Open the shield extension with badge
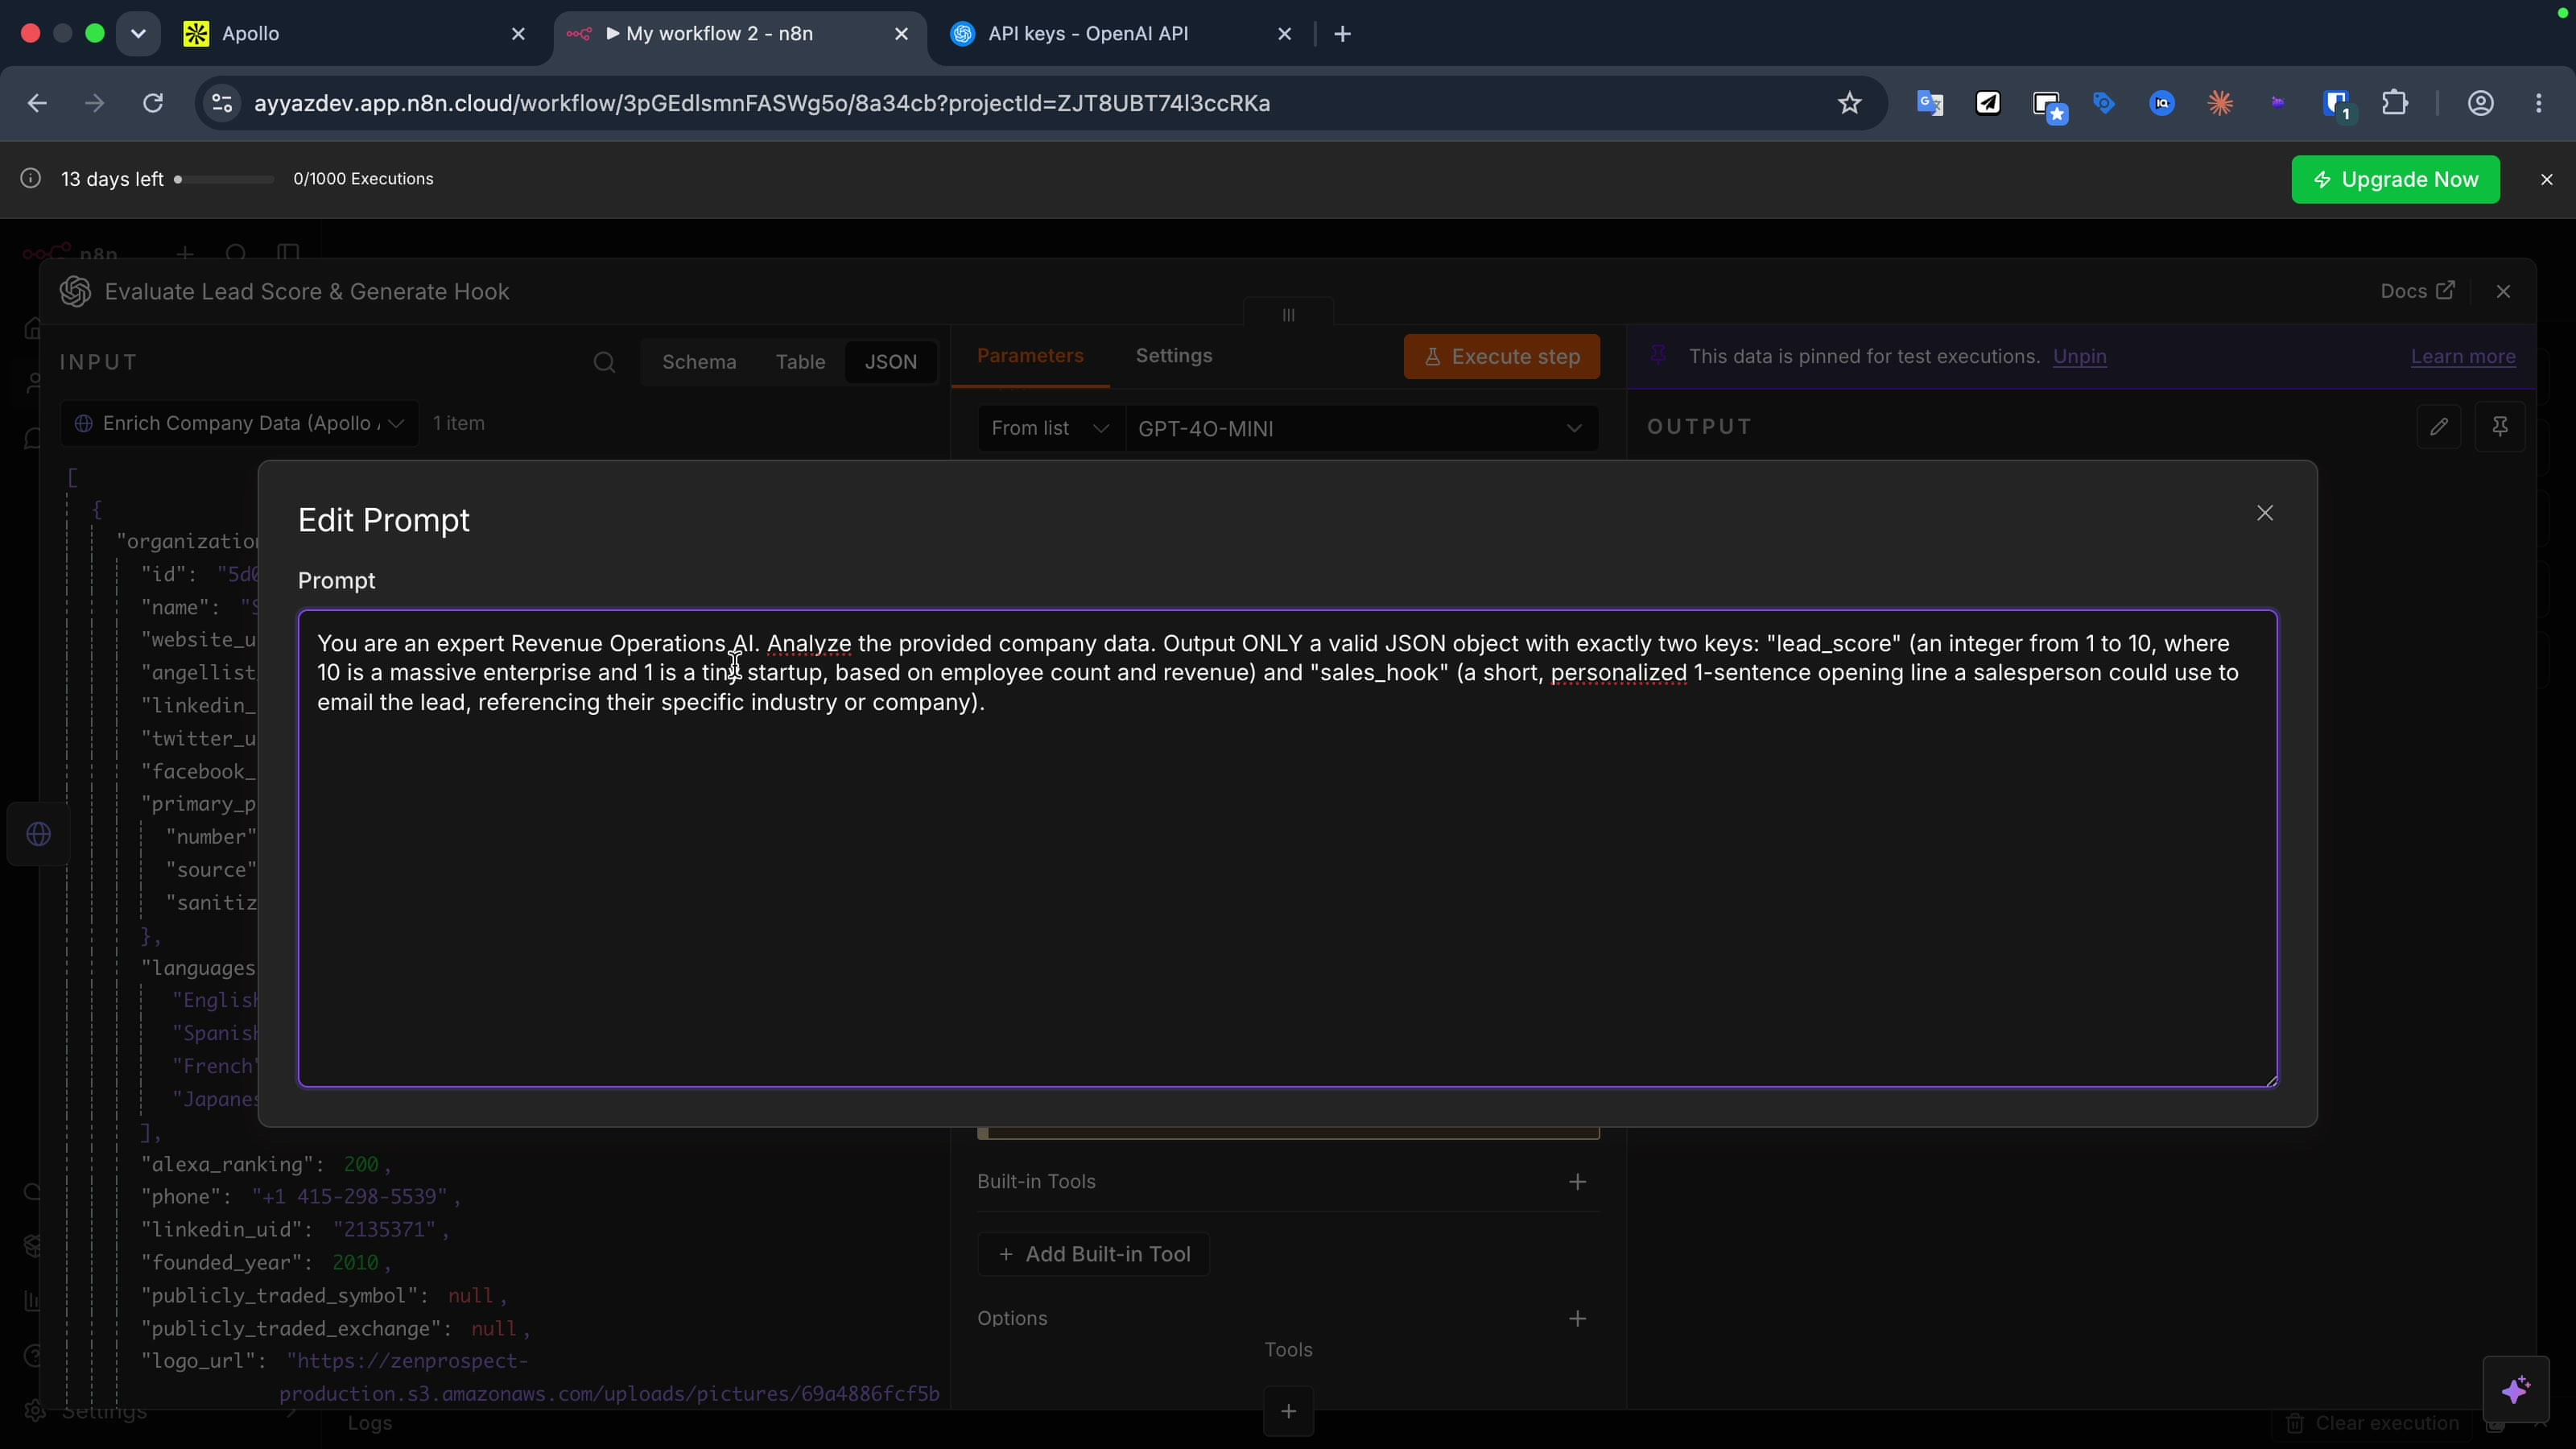 2337,103
